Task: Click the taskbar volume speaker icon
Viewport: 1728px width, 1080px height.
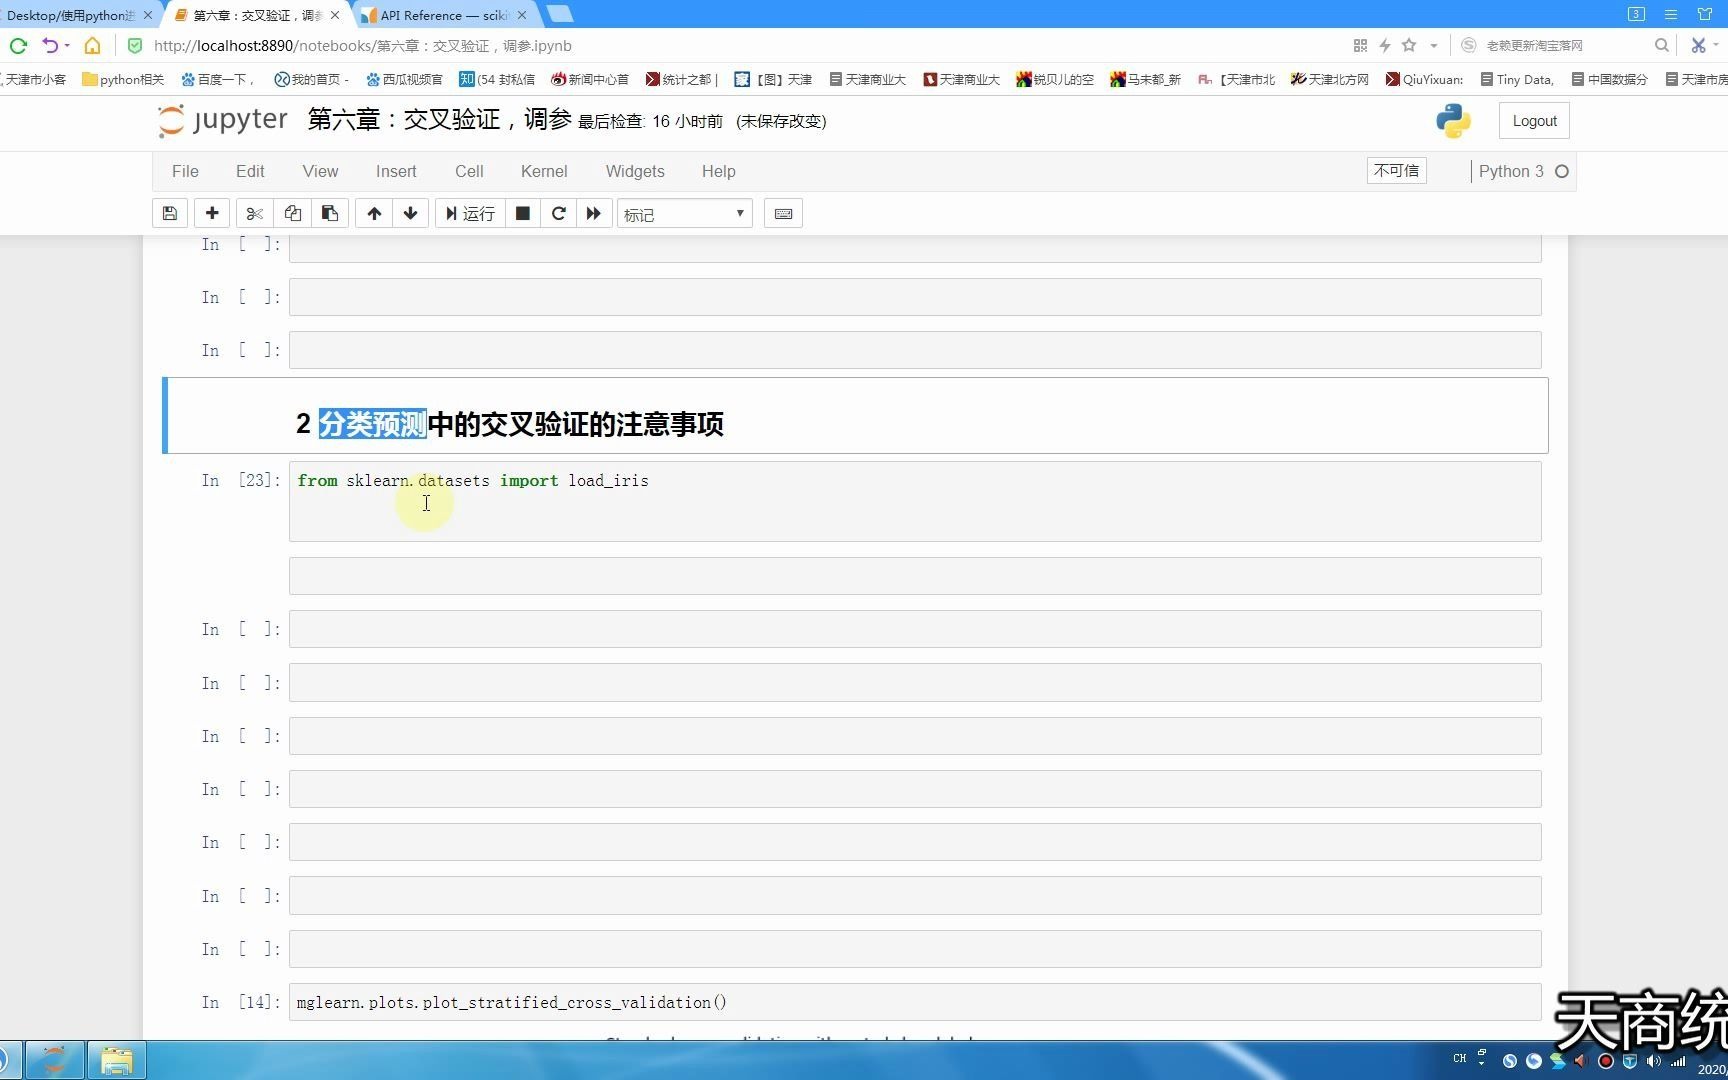Action: click(1653, 1061)
